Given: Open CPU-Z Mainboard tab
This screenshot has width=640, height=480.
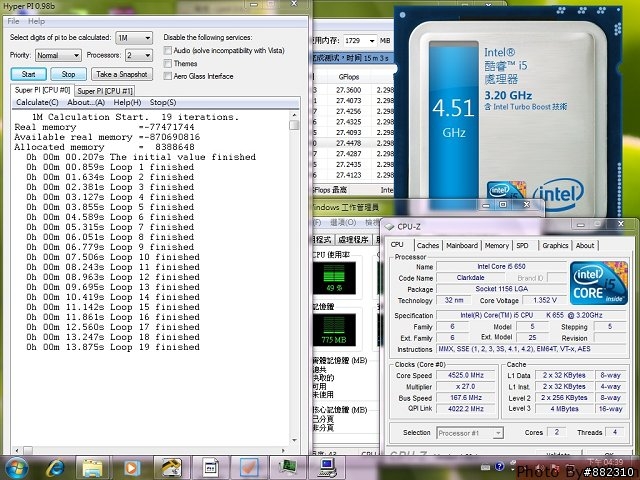Looking at the screenshot, I should click(x=462, y=245).
